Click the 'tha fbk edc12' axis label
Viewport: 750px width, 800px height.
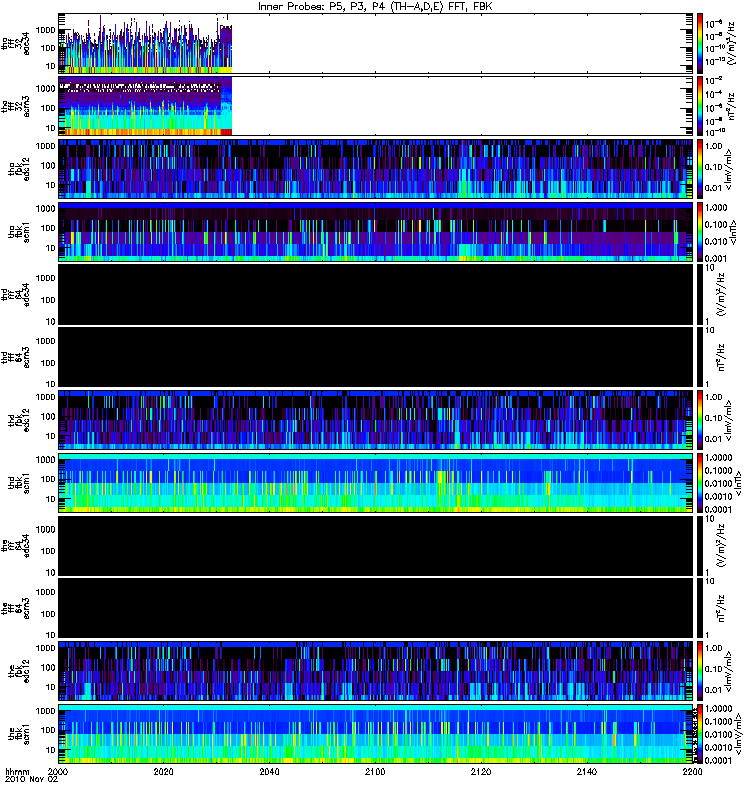[19, 169]
